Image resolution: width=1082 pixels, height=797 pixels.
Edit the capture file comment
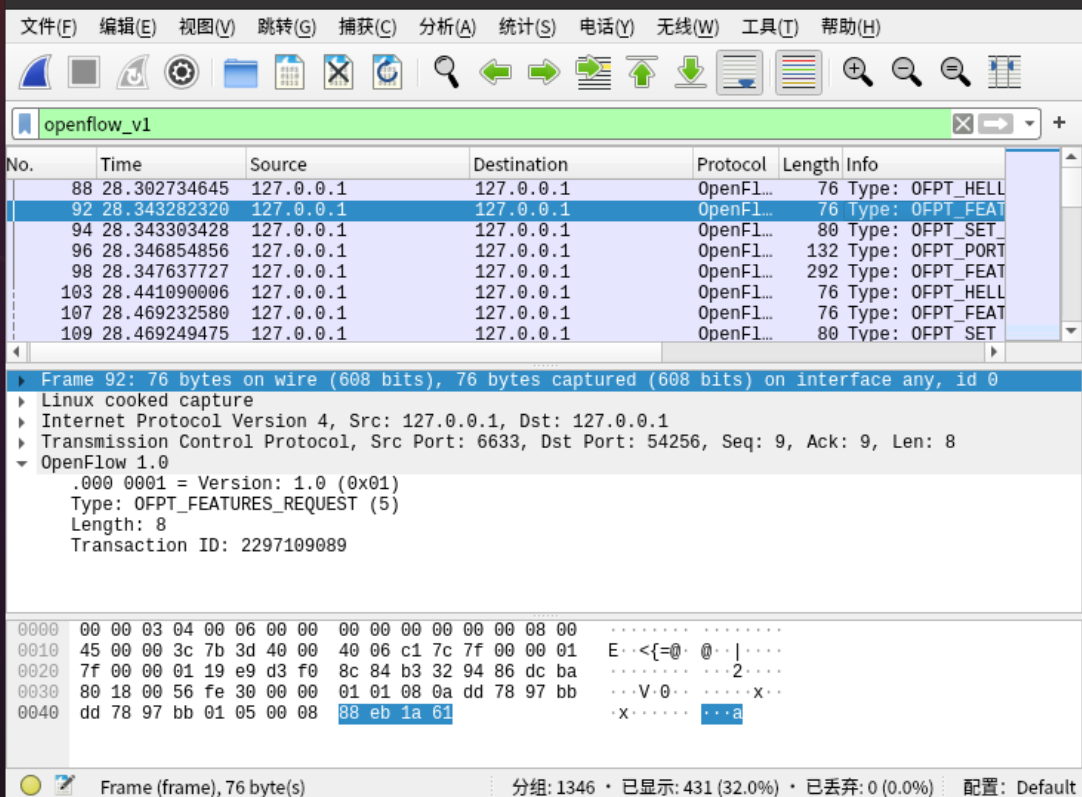point(63,785)
